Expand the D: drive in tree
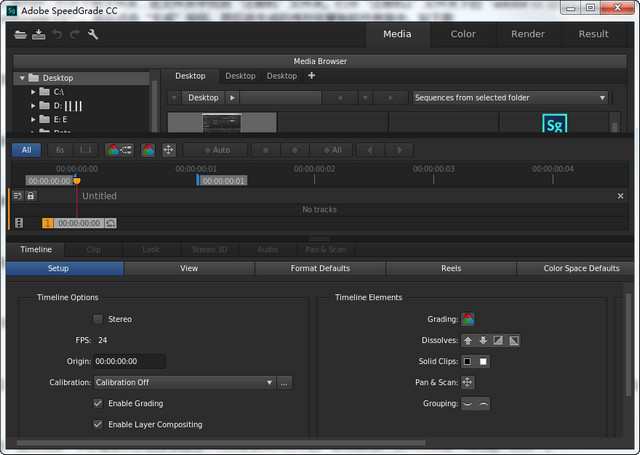 click(x=33, y=106)
